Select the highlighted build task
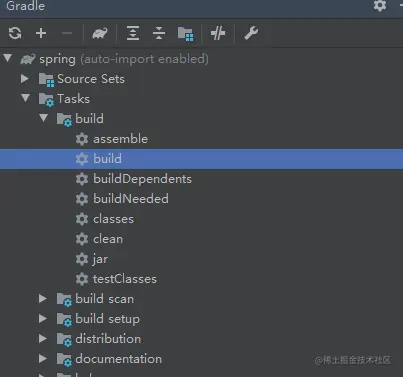Image resolution: width=403 pixels, height=377 pixels. pyautogui.click(x=201, y=159)
